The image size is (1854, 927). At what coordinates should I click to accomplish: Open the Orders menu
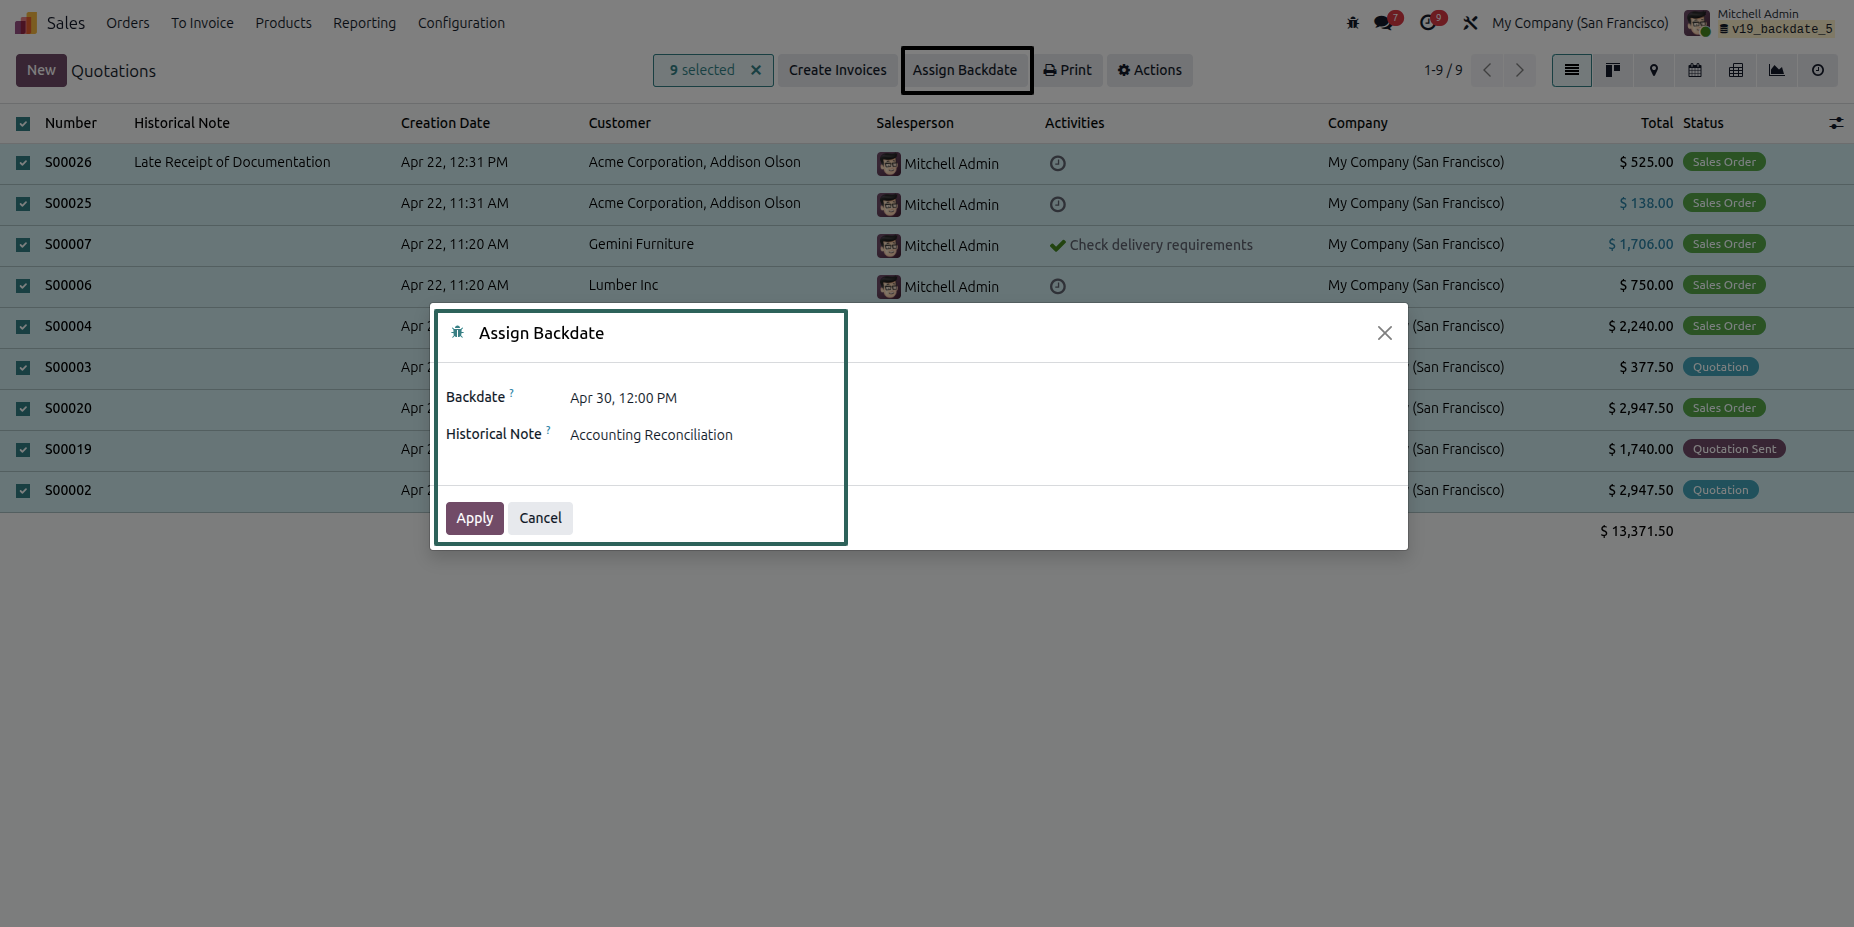click(128, 23)
